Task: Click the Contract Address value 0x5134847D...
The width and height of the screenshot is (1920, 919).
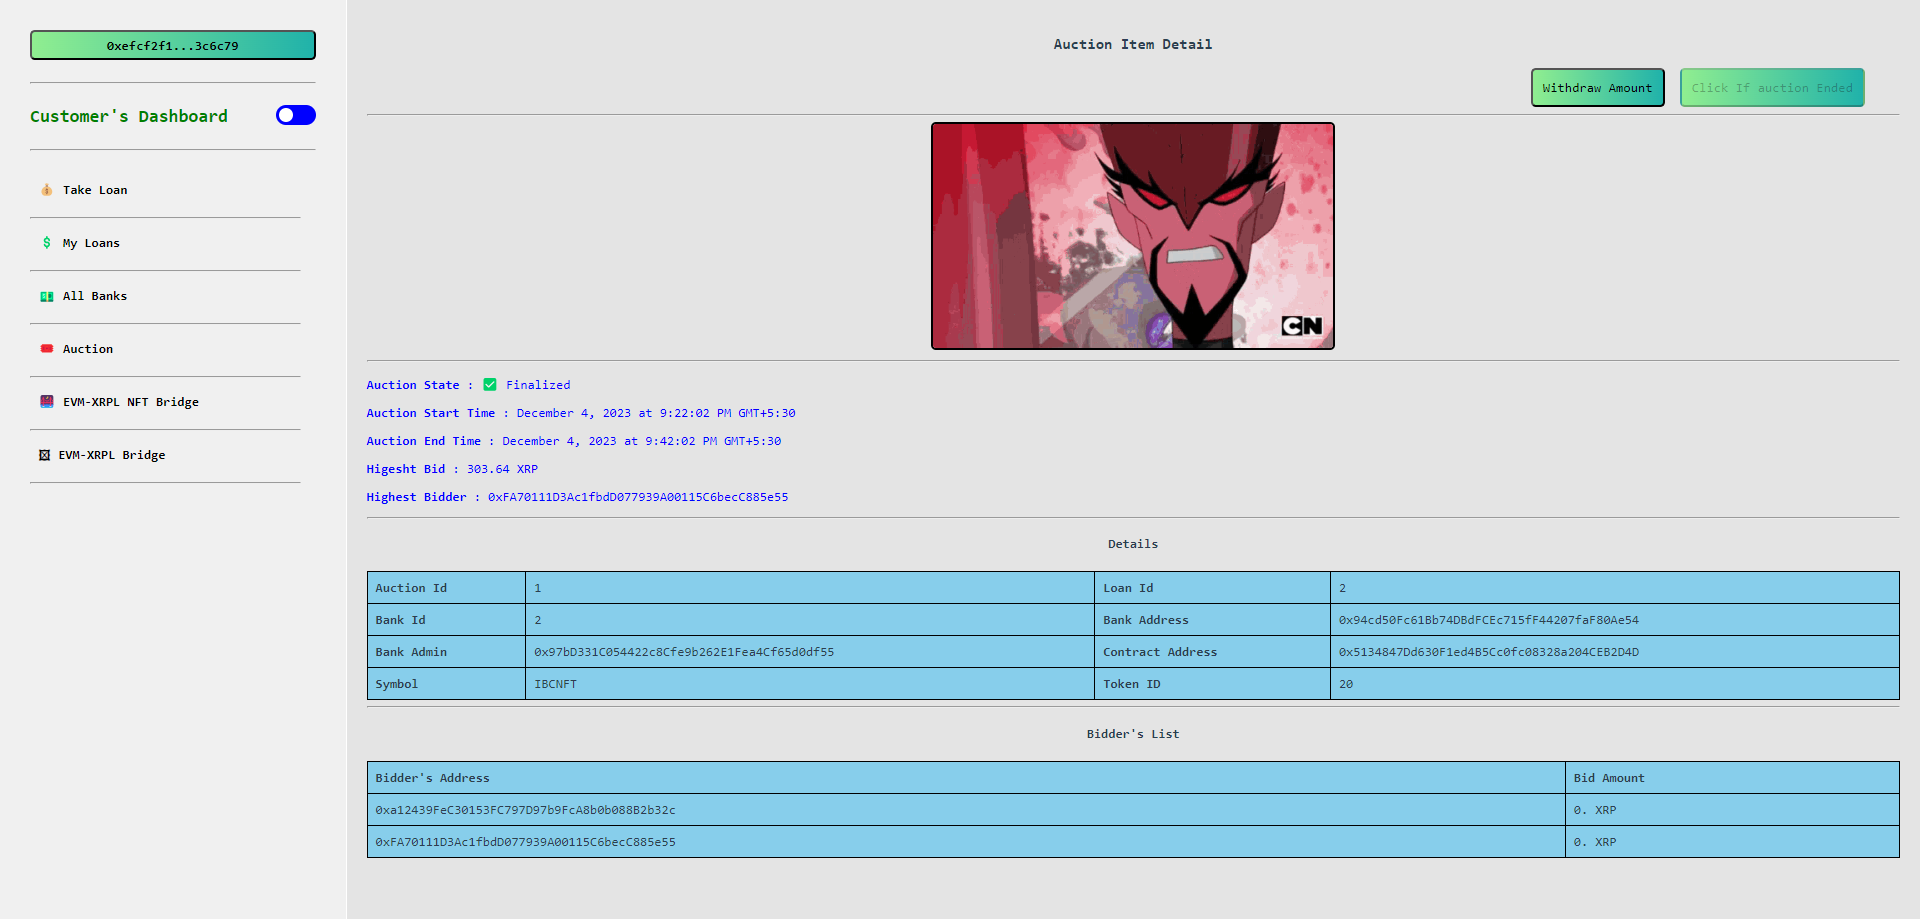Action: [1489, 652]
